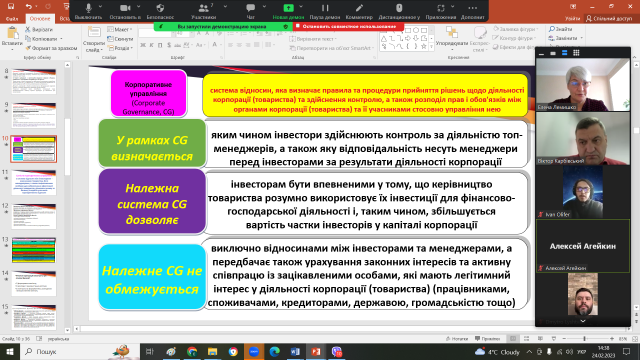Save the presentation from quick access

tap(11, 6)
